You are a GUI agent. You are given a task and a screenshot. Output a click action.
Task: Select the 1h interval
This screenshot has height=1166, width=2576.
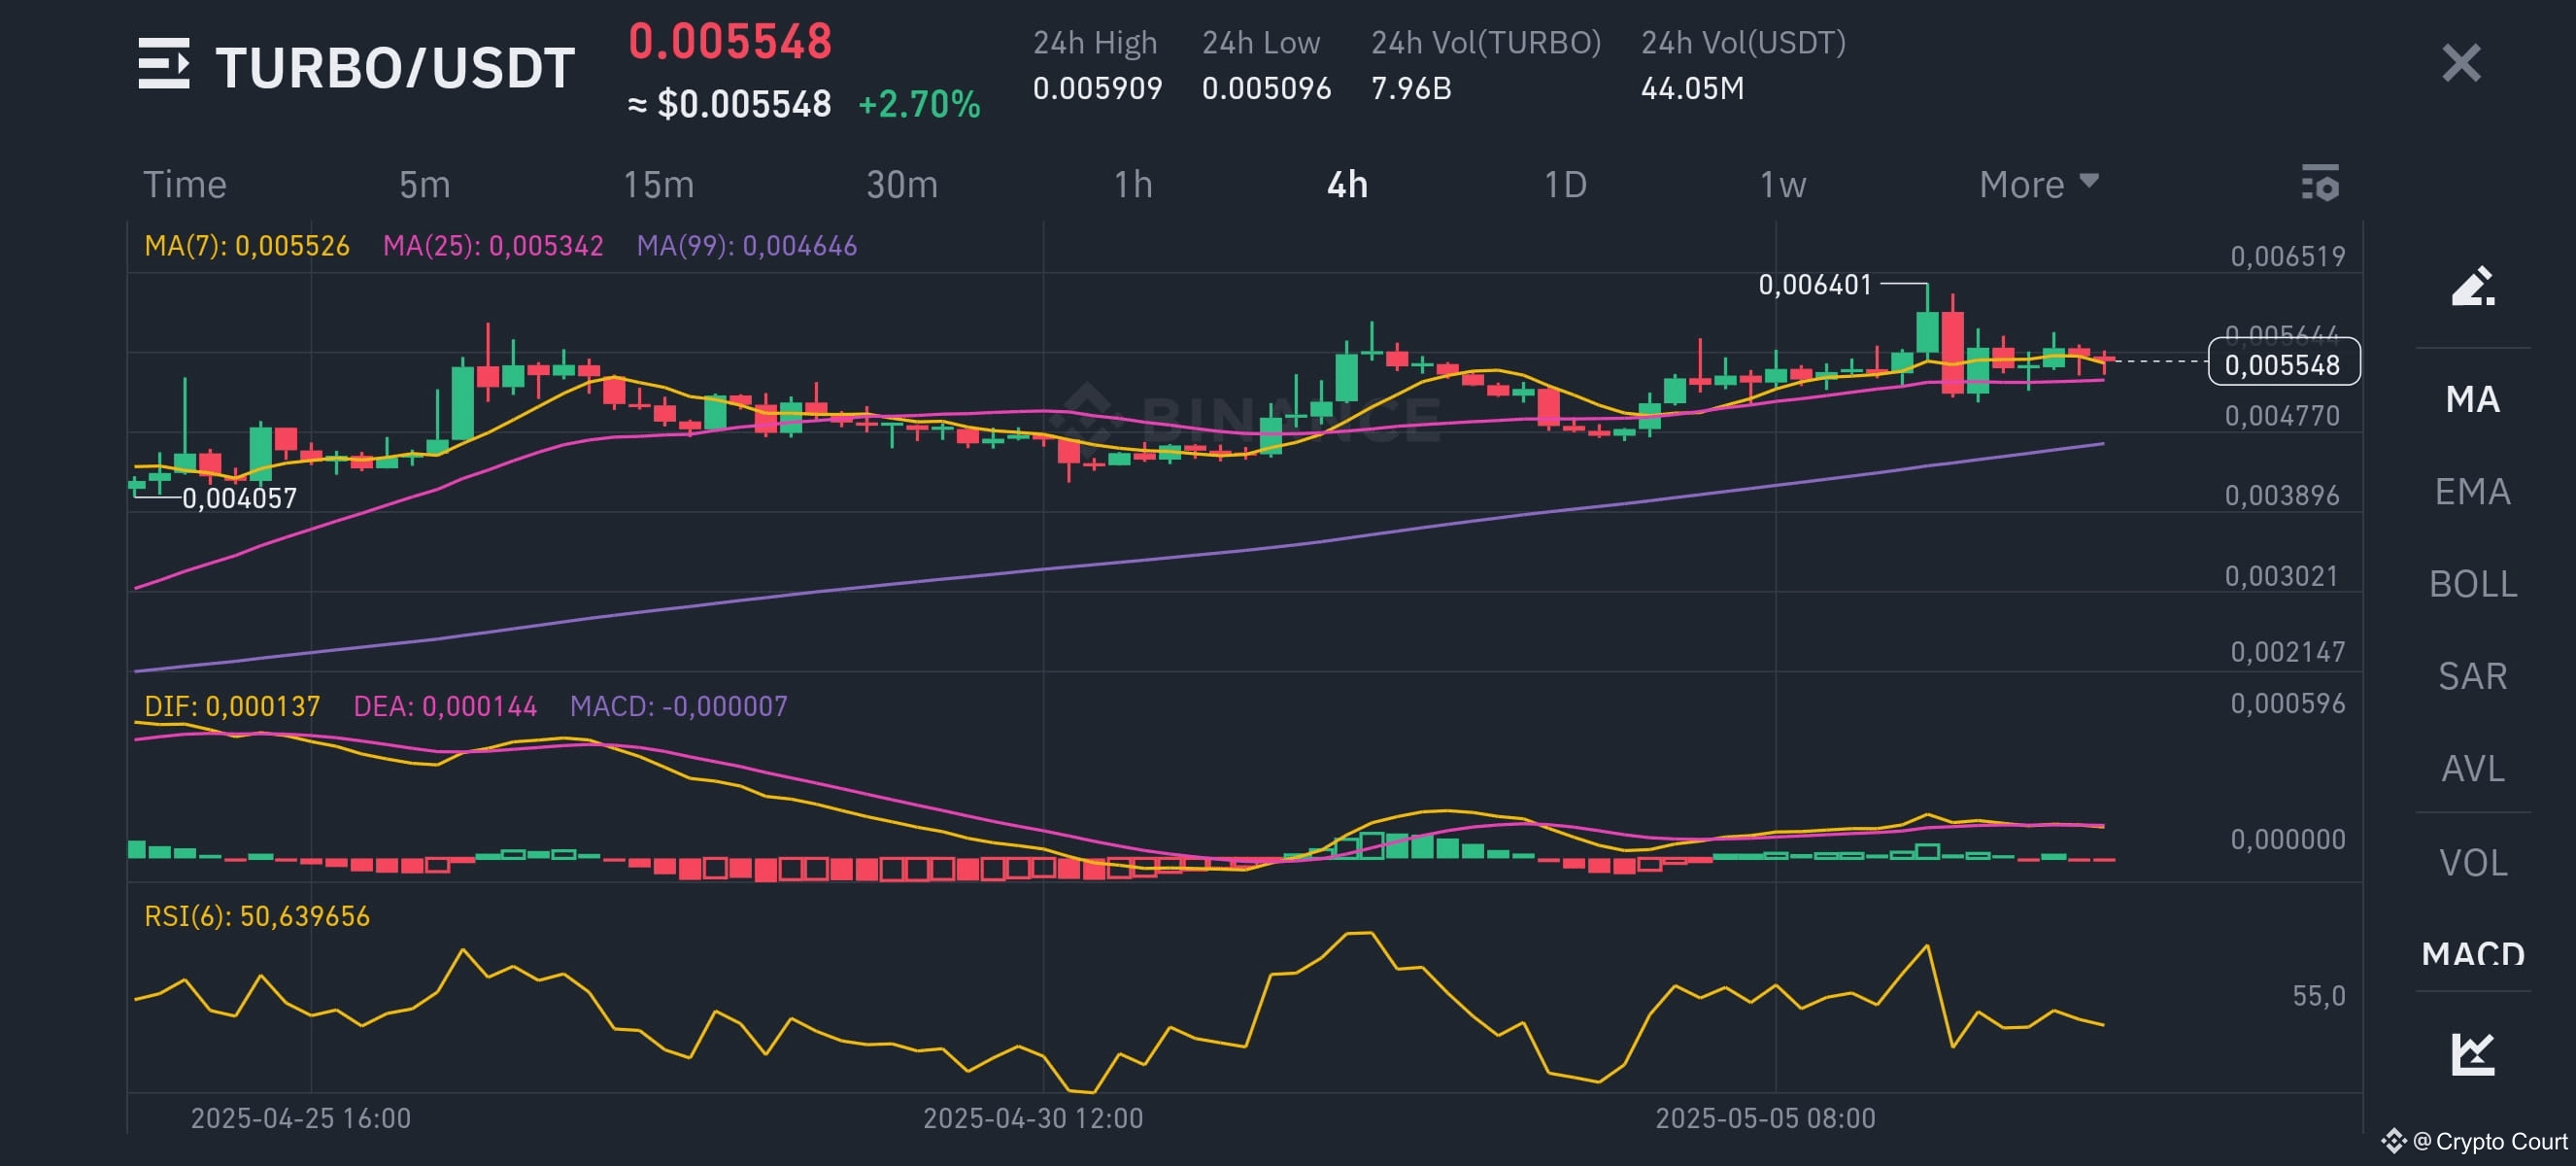(1133, 185)
